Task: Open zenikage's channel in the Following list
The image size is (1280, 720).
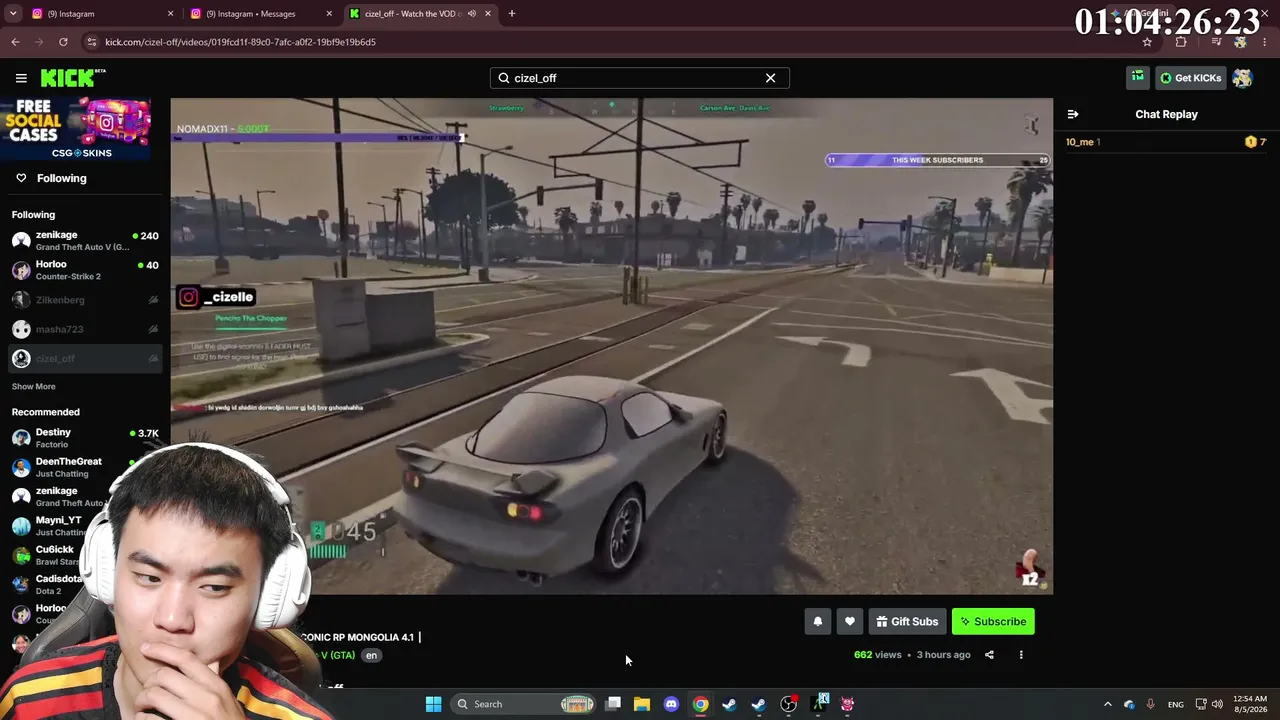Action: pos(85,241)
